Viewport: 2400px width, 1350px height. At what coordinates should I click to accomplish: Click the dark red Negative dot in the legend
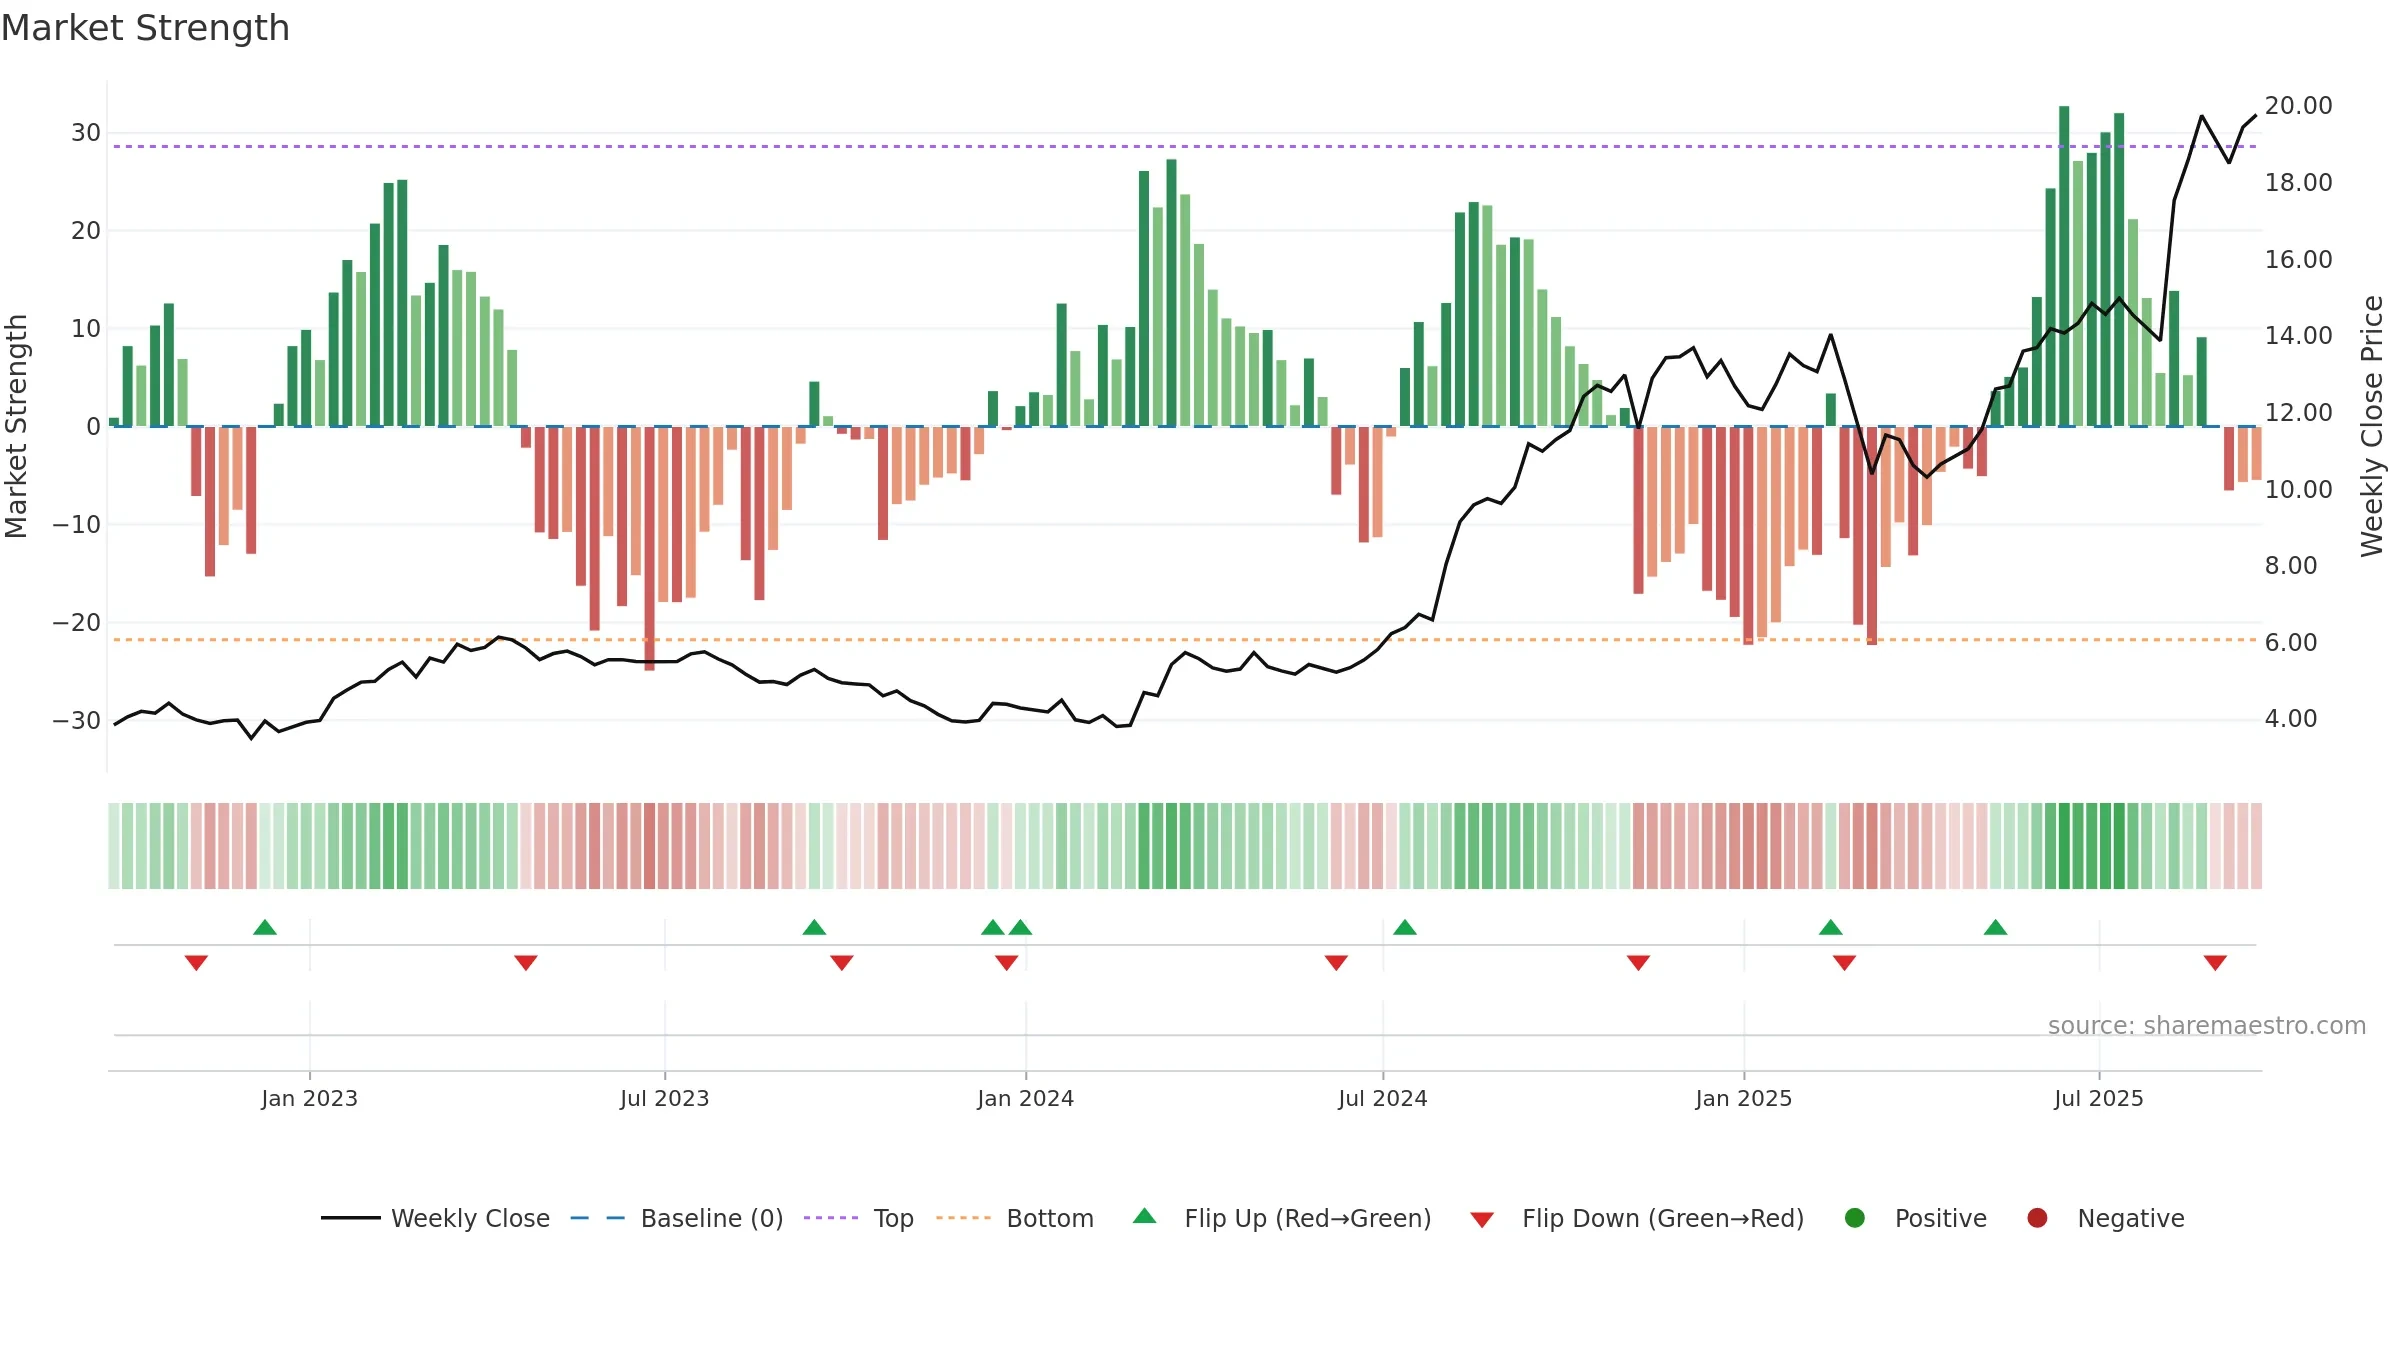2037,1218
